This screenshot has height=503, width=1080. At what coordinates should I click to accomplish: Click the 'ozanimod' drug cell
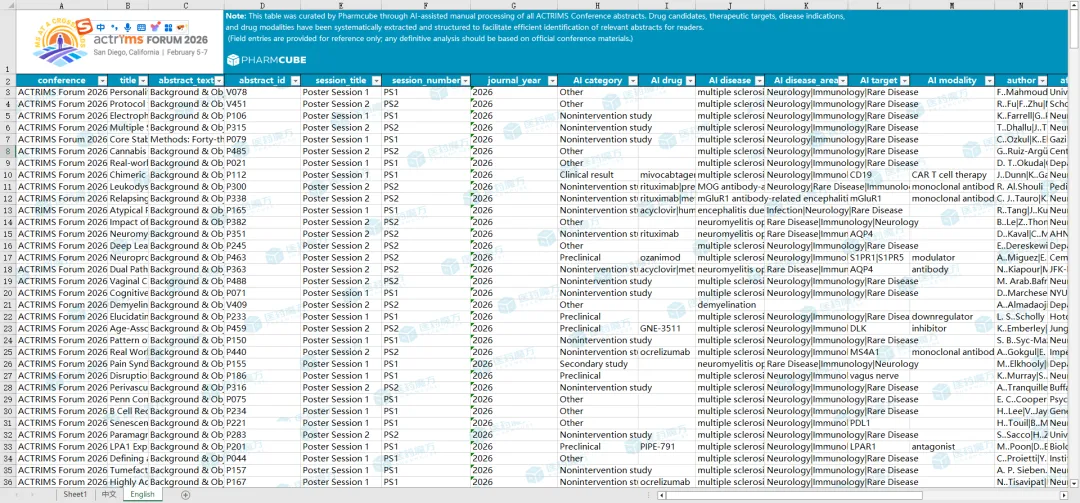click(x=667, y=258)
